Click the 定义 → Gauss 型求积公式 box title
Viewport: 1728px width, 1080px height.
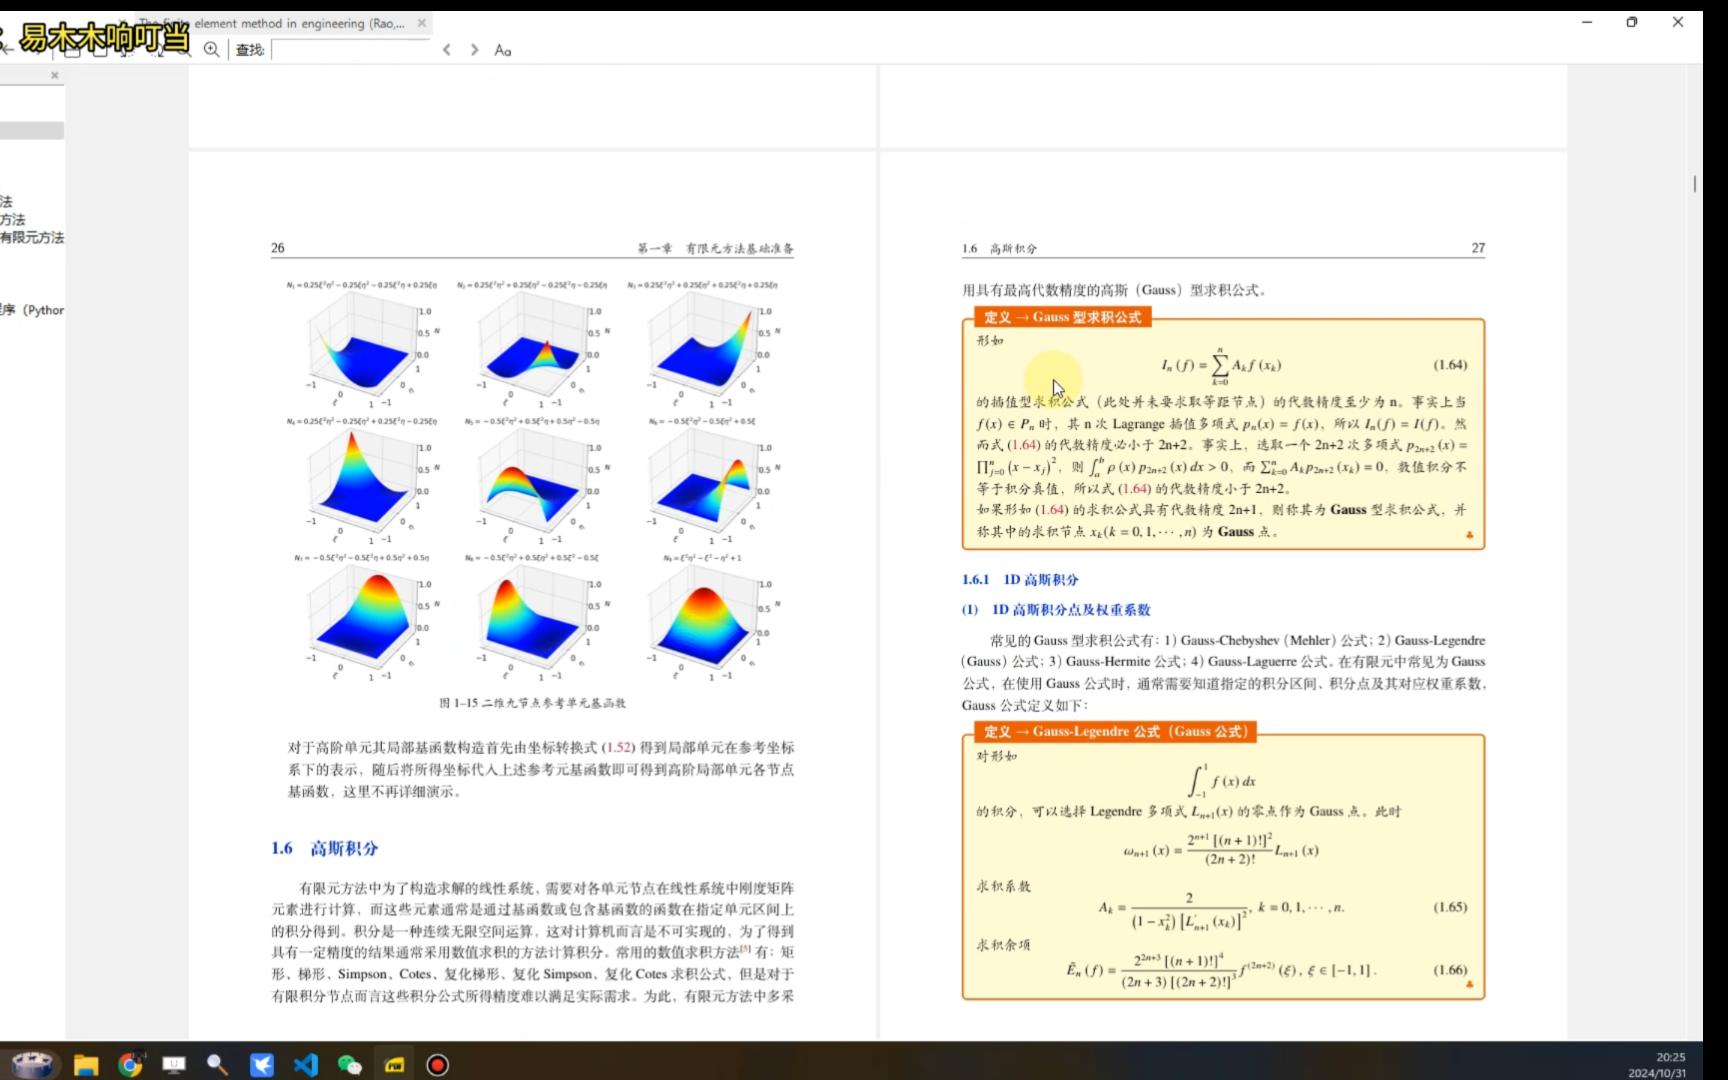point(1063,317)
